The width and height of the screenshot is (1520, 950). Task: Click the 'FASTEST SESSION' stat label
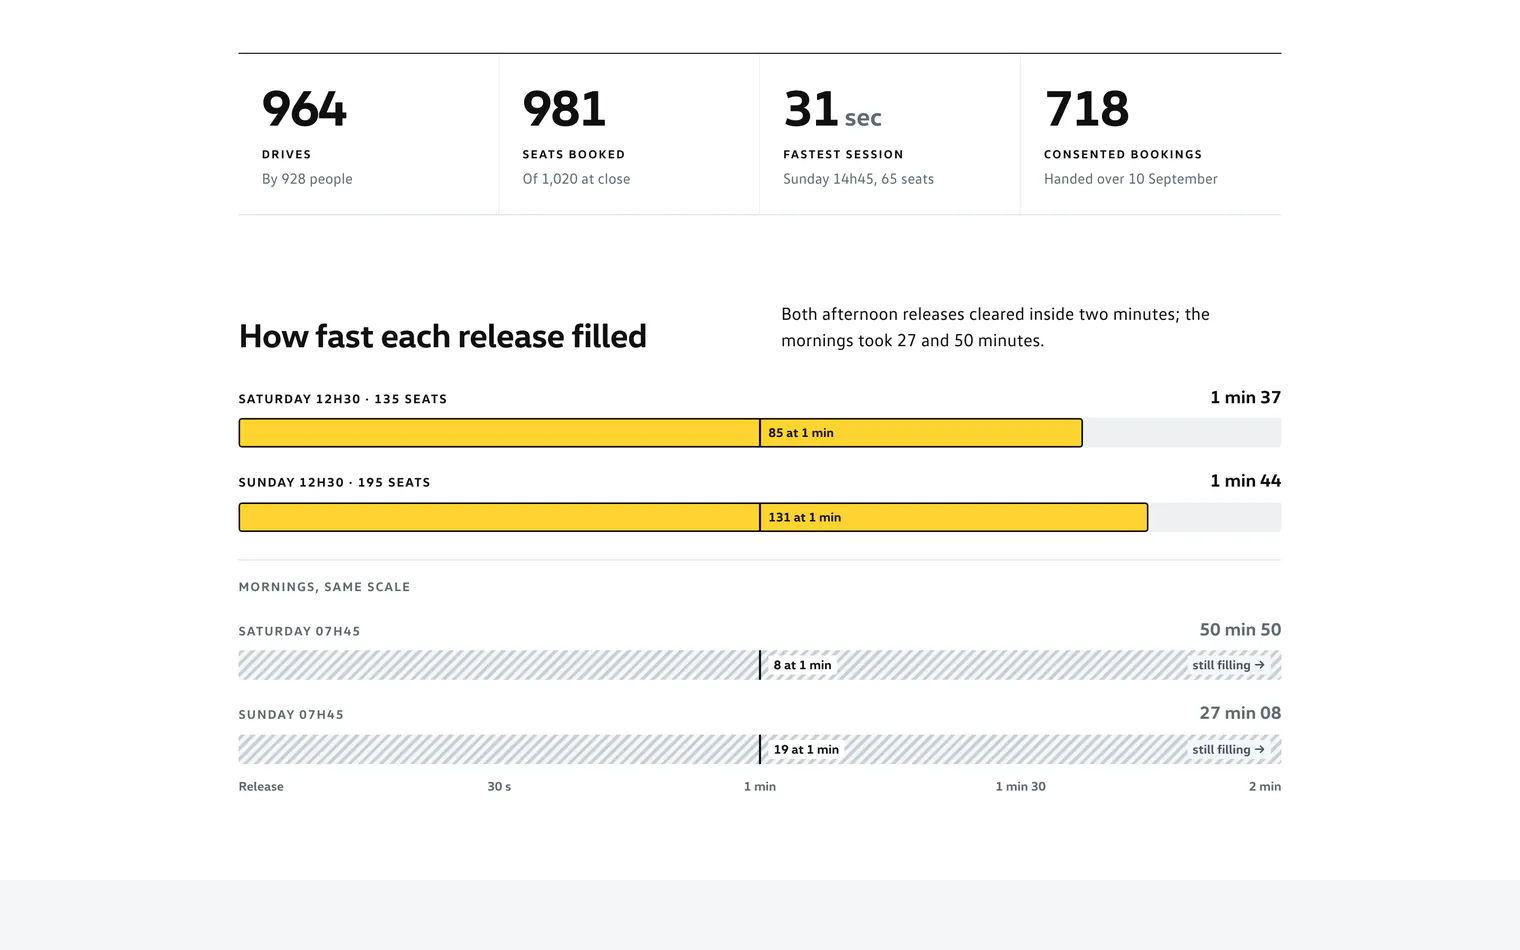click(x=843, y=155)
